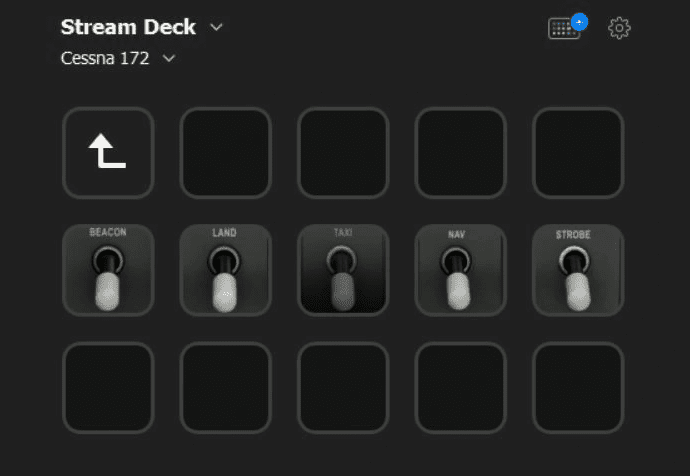The height and width of the screenshot is (476, 690).
Task: Click the Cessna 172 profile name
Action: (105, 58)
